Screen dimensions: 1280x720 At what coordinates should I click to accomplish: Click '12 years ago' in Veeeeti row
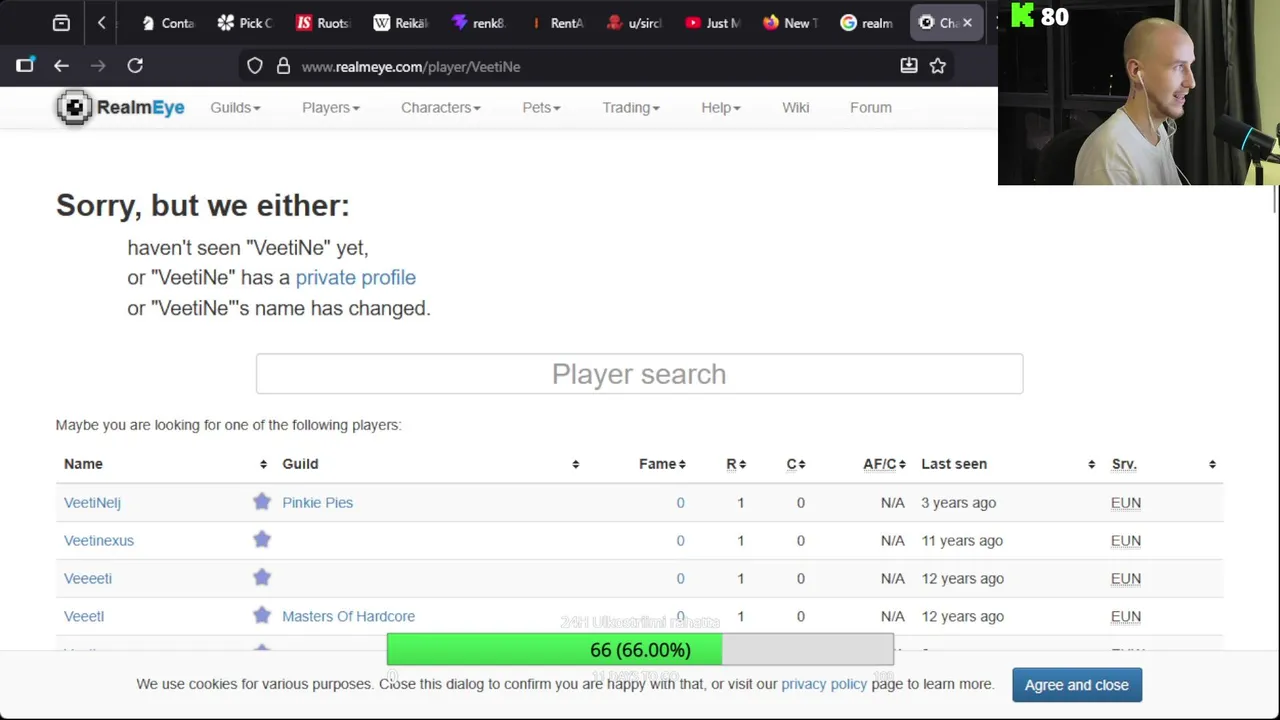(962, 578)
